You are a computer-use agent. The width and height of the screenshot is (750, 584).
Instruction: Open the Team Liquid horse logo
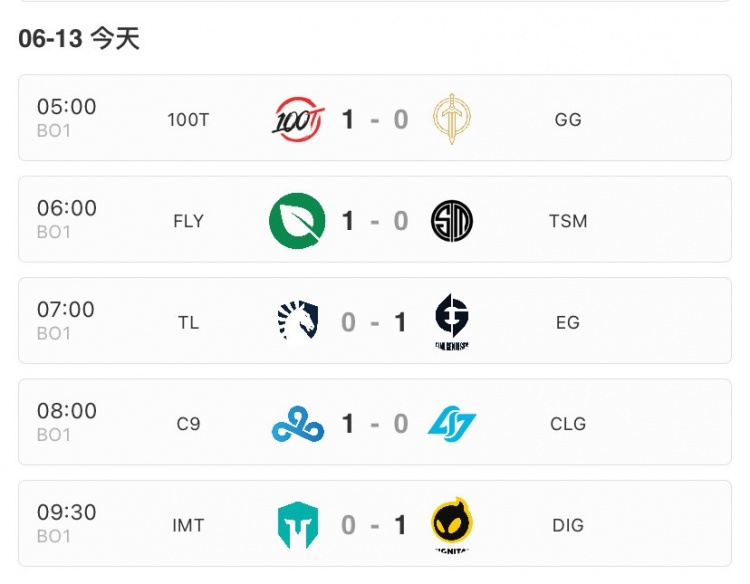[x=297, y=322]
